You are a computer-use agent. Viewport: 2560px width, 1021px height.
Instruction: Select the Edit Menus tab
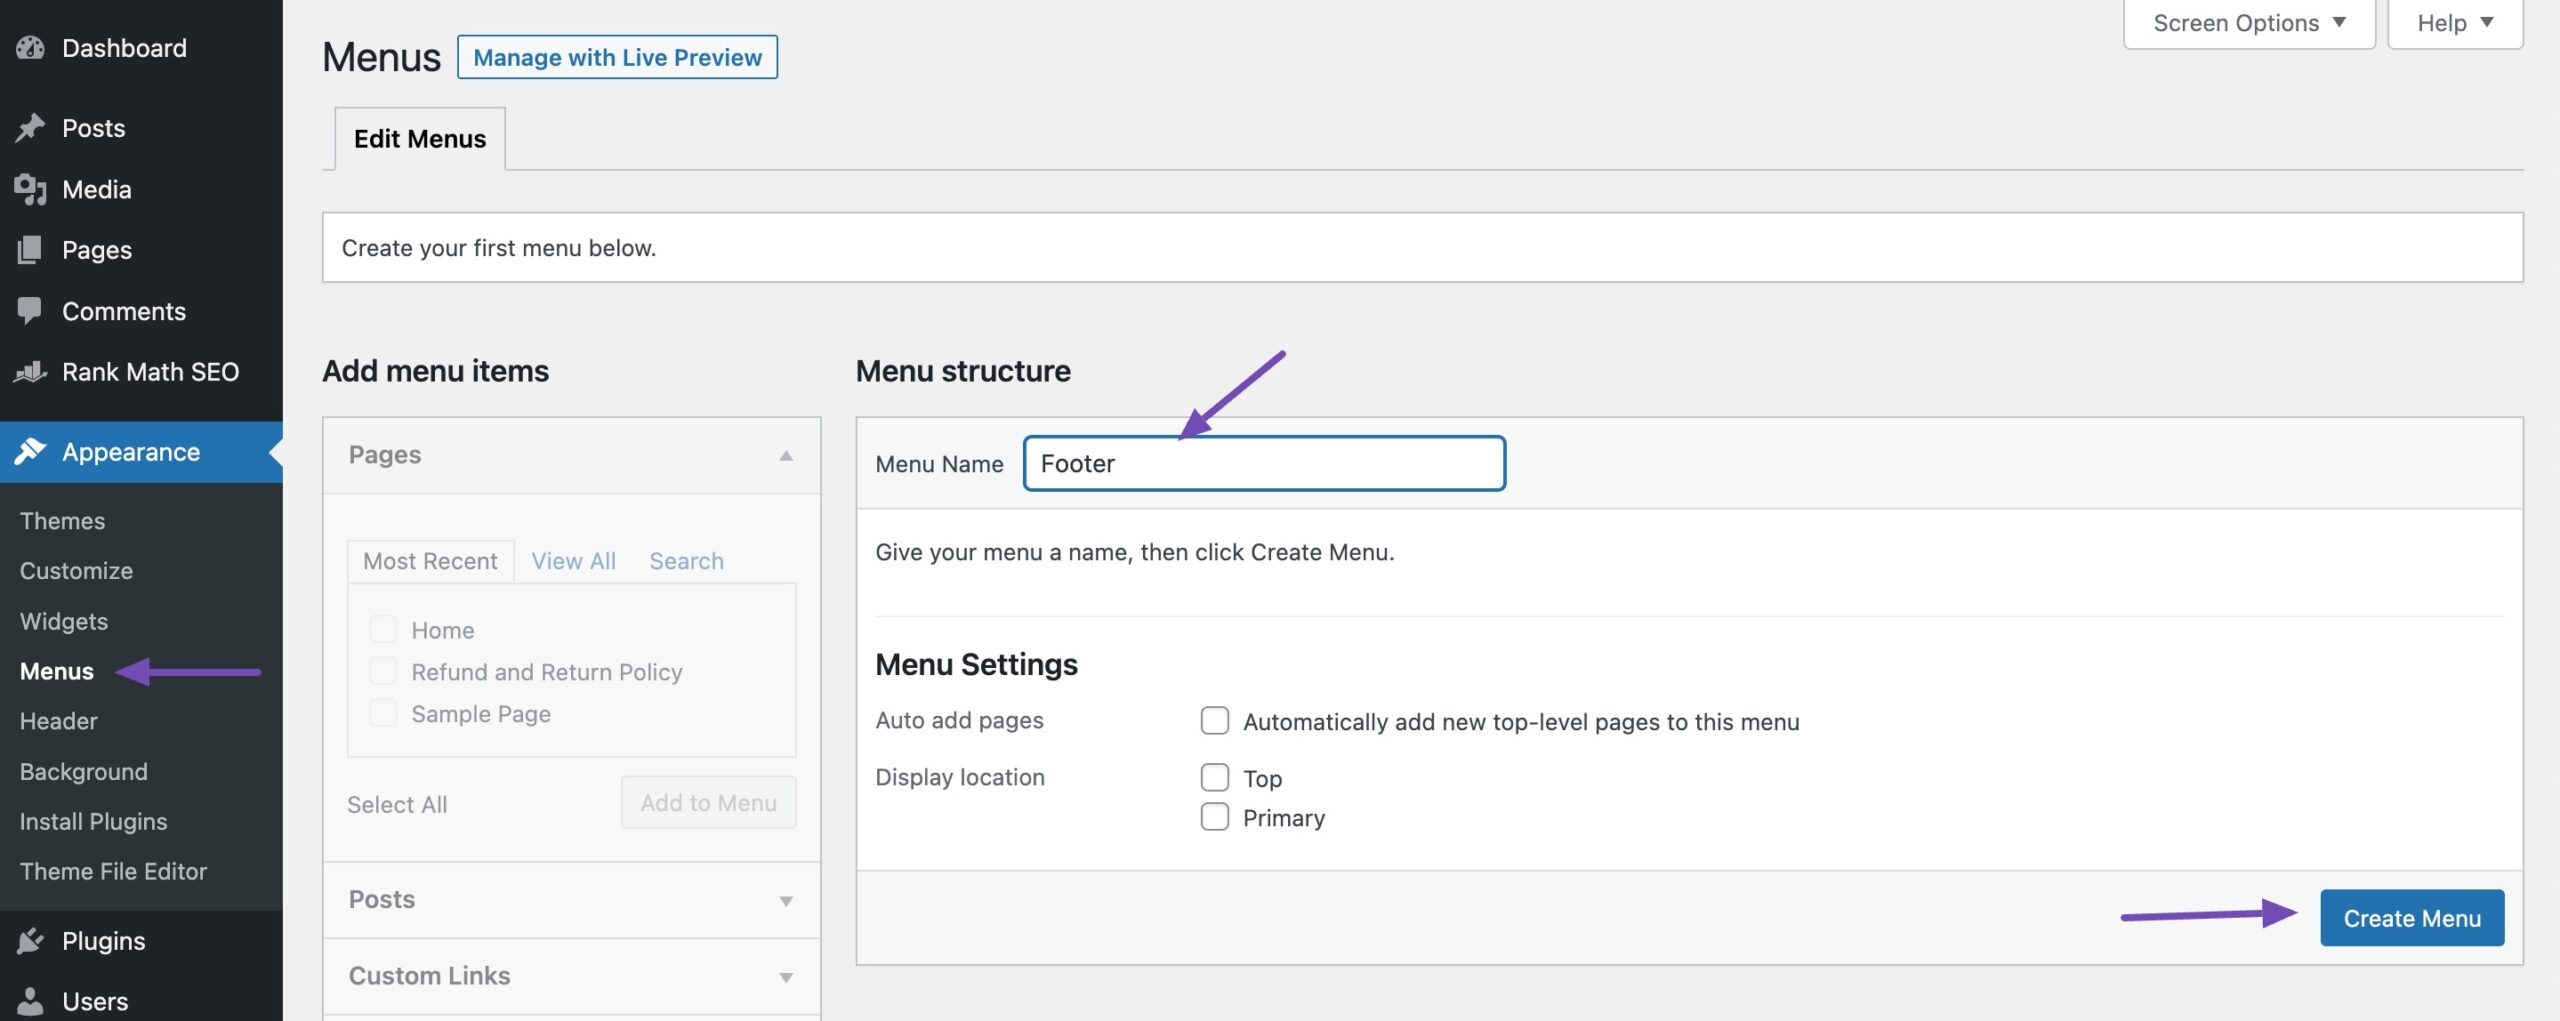[x=420, y=139]
